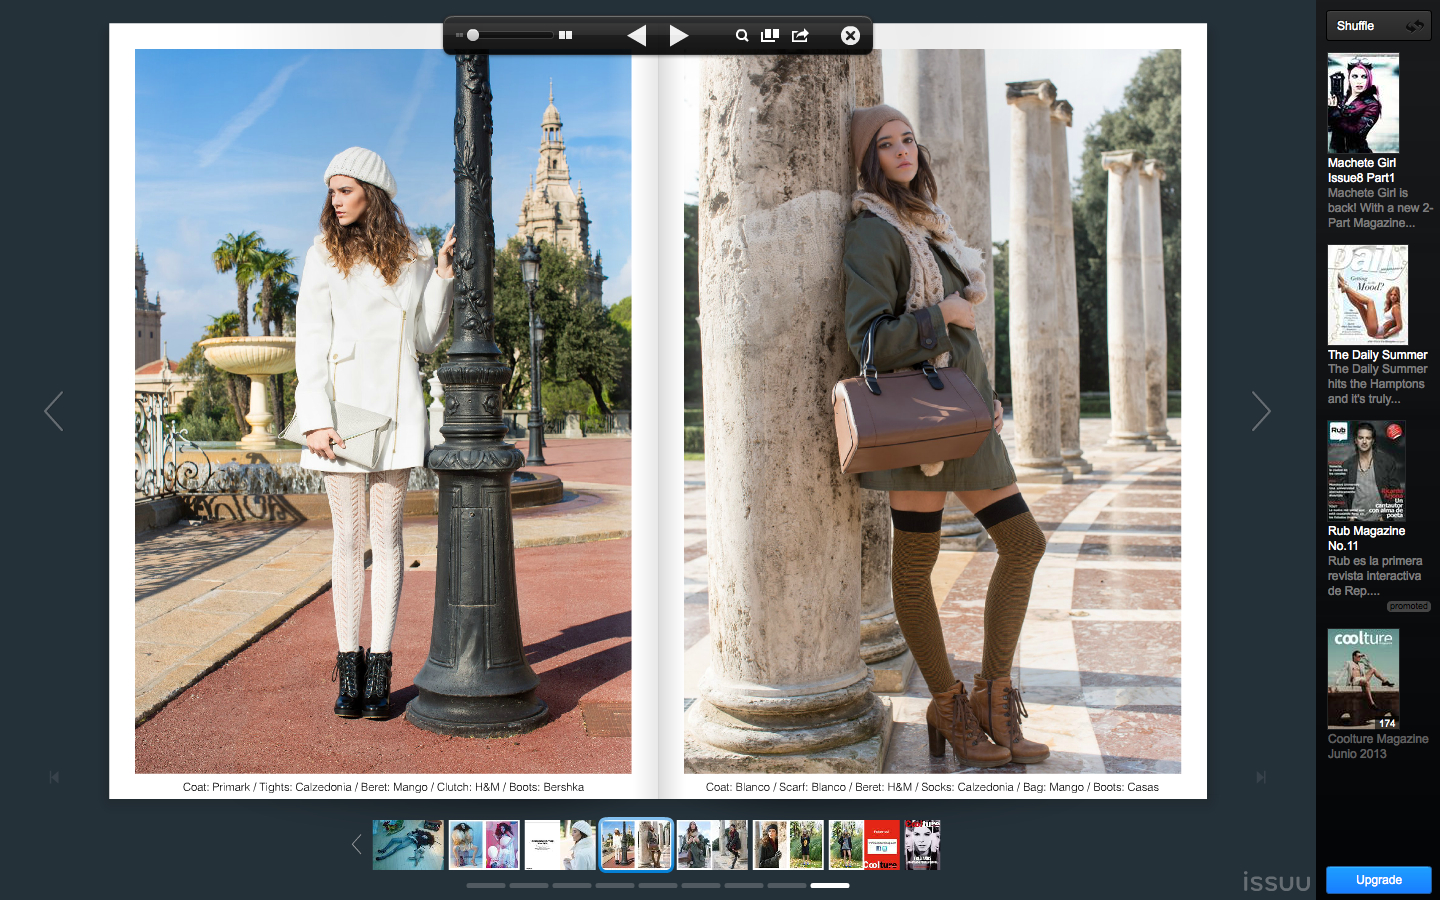1440x900 pixels.
Task: Click the small zoom-out icon beside slider
Action: [x=460, y=35]
